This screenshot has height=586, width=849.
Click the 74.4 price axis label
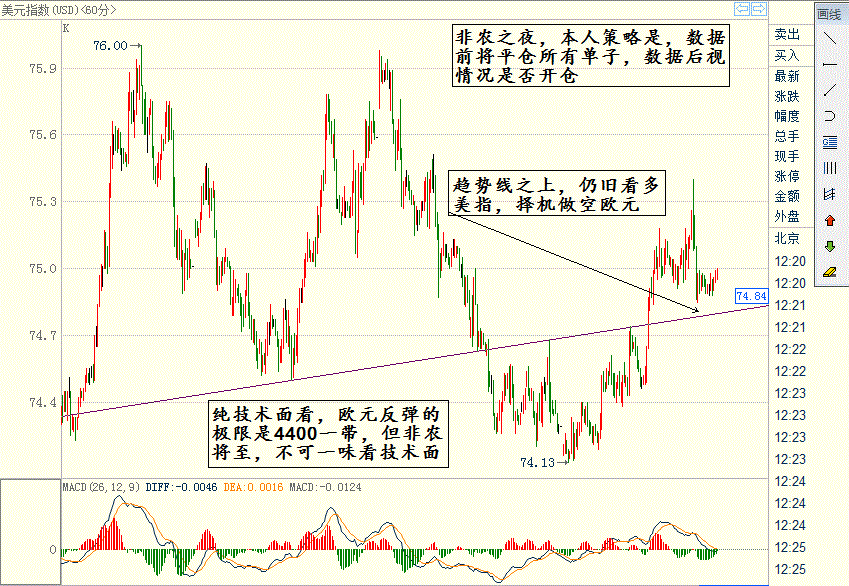click(x=43, y=402)
